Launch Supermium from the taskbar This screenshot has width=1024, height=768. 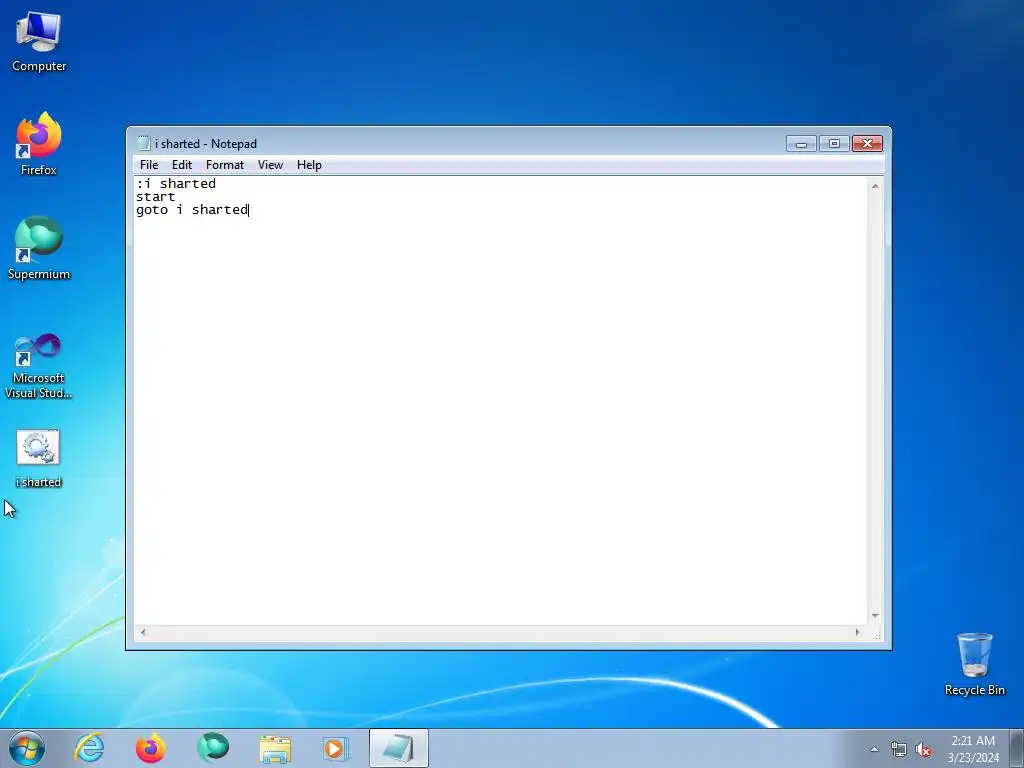click(213, 748)
